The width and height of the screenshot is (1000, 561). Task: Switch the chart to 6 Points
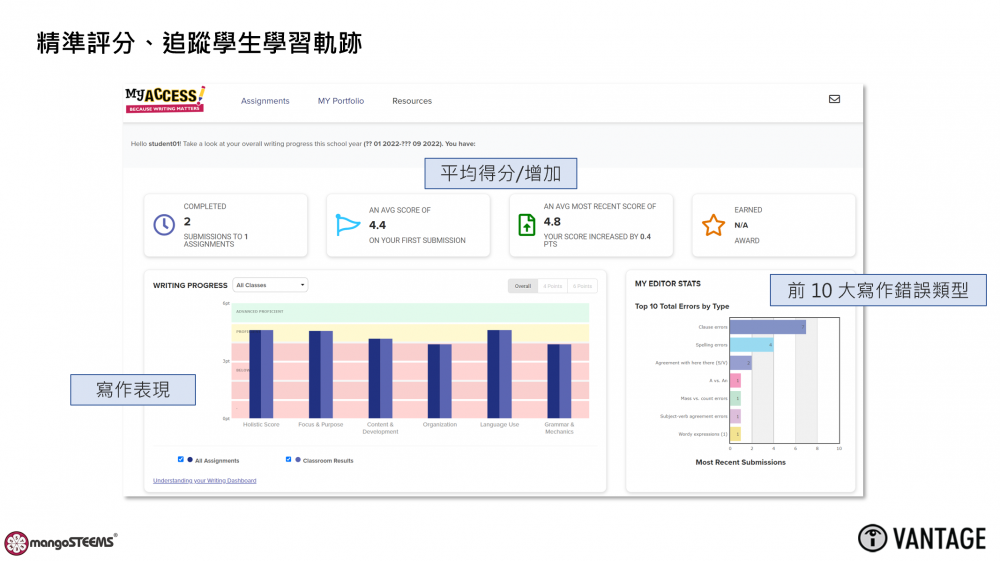pyautogui.click(x=583, y=286)
